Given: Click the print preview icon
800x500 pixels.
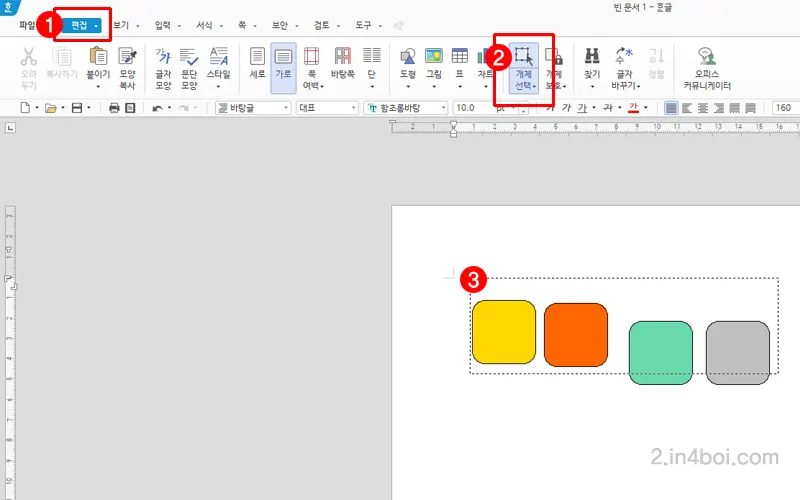Looking at the screenshot, I should click(x=131, y=108).
